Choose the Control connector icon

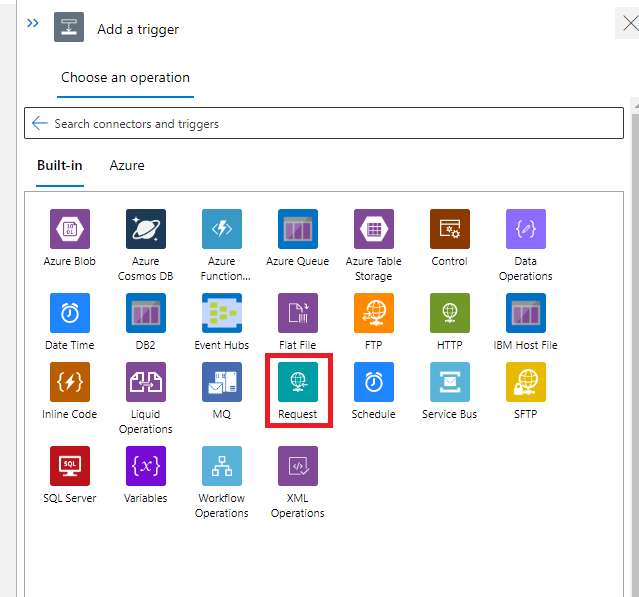[450, 229]
